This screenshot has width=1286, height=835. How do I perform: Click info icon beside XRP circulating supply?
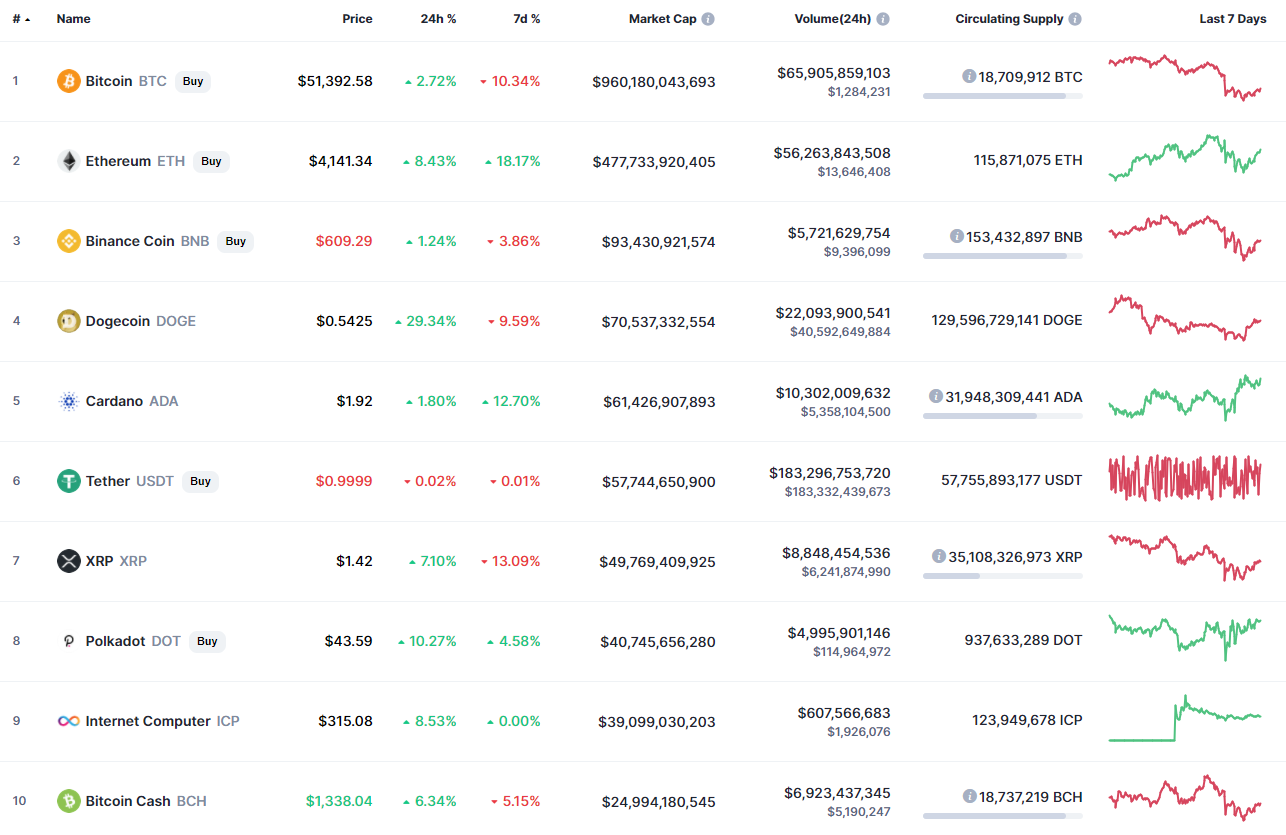click(x=938, y=556)
